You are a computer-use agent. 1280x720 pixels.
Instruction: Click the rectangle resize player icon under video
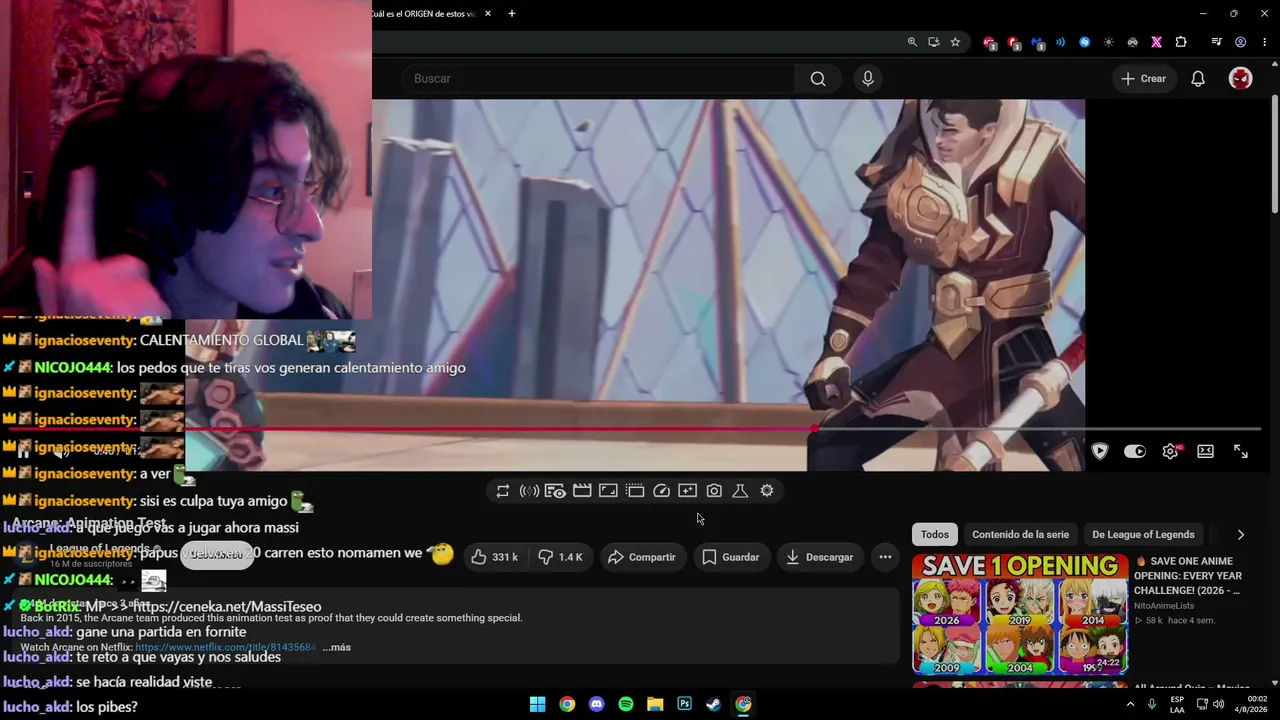point(608,491)
